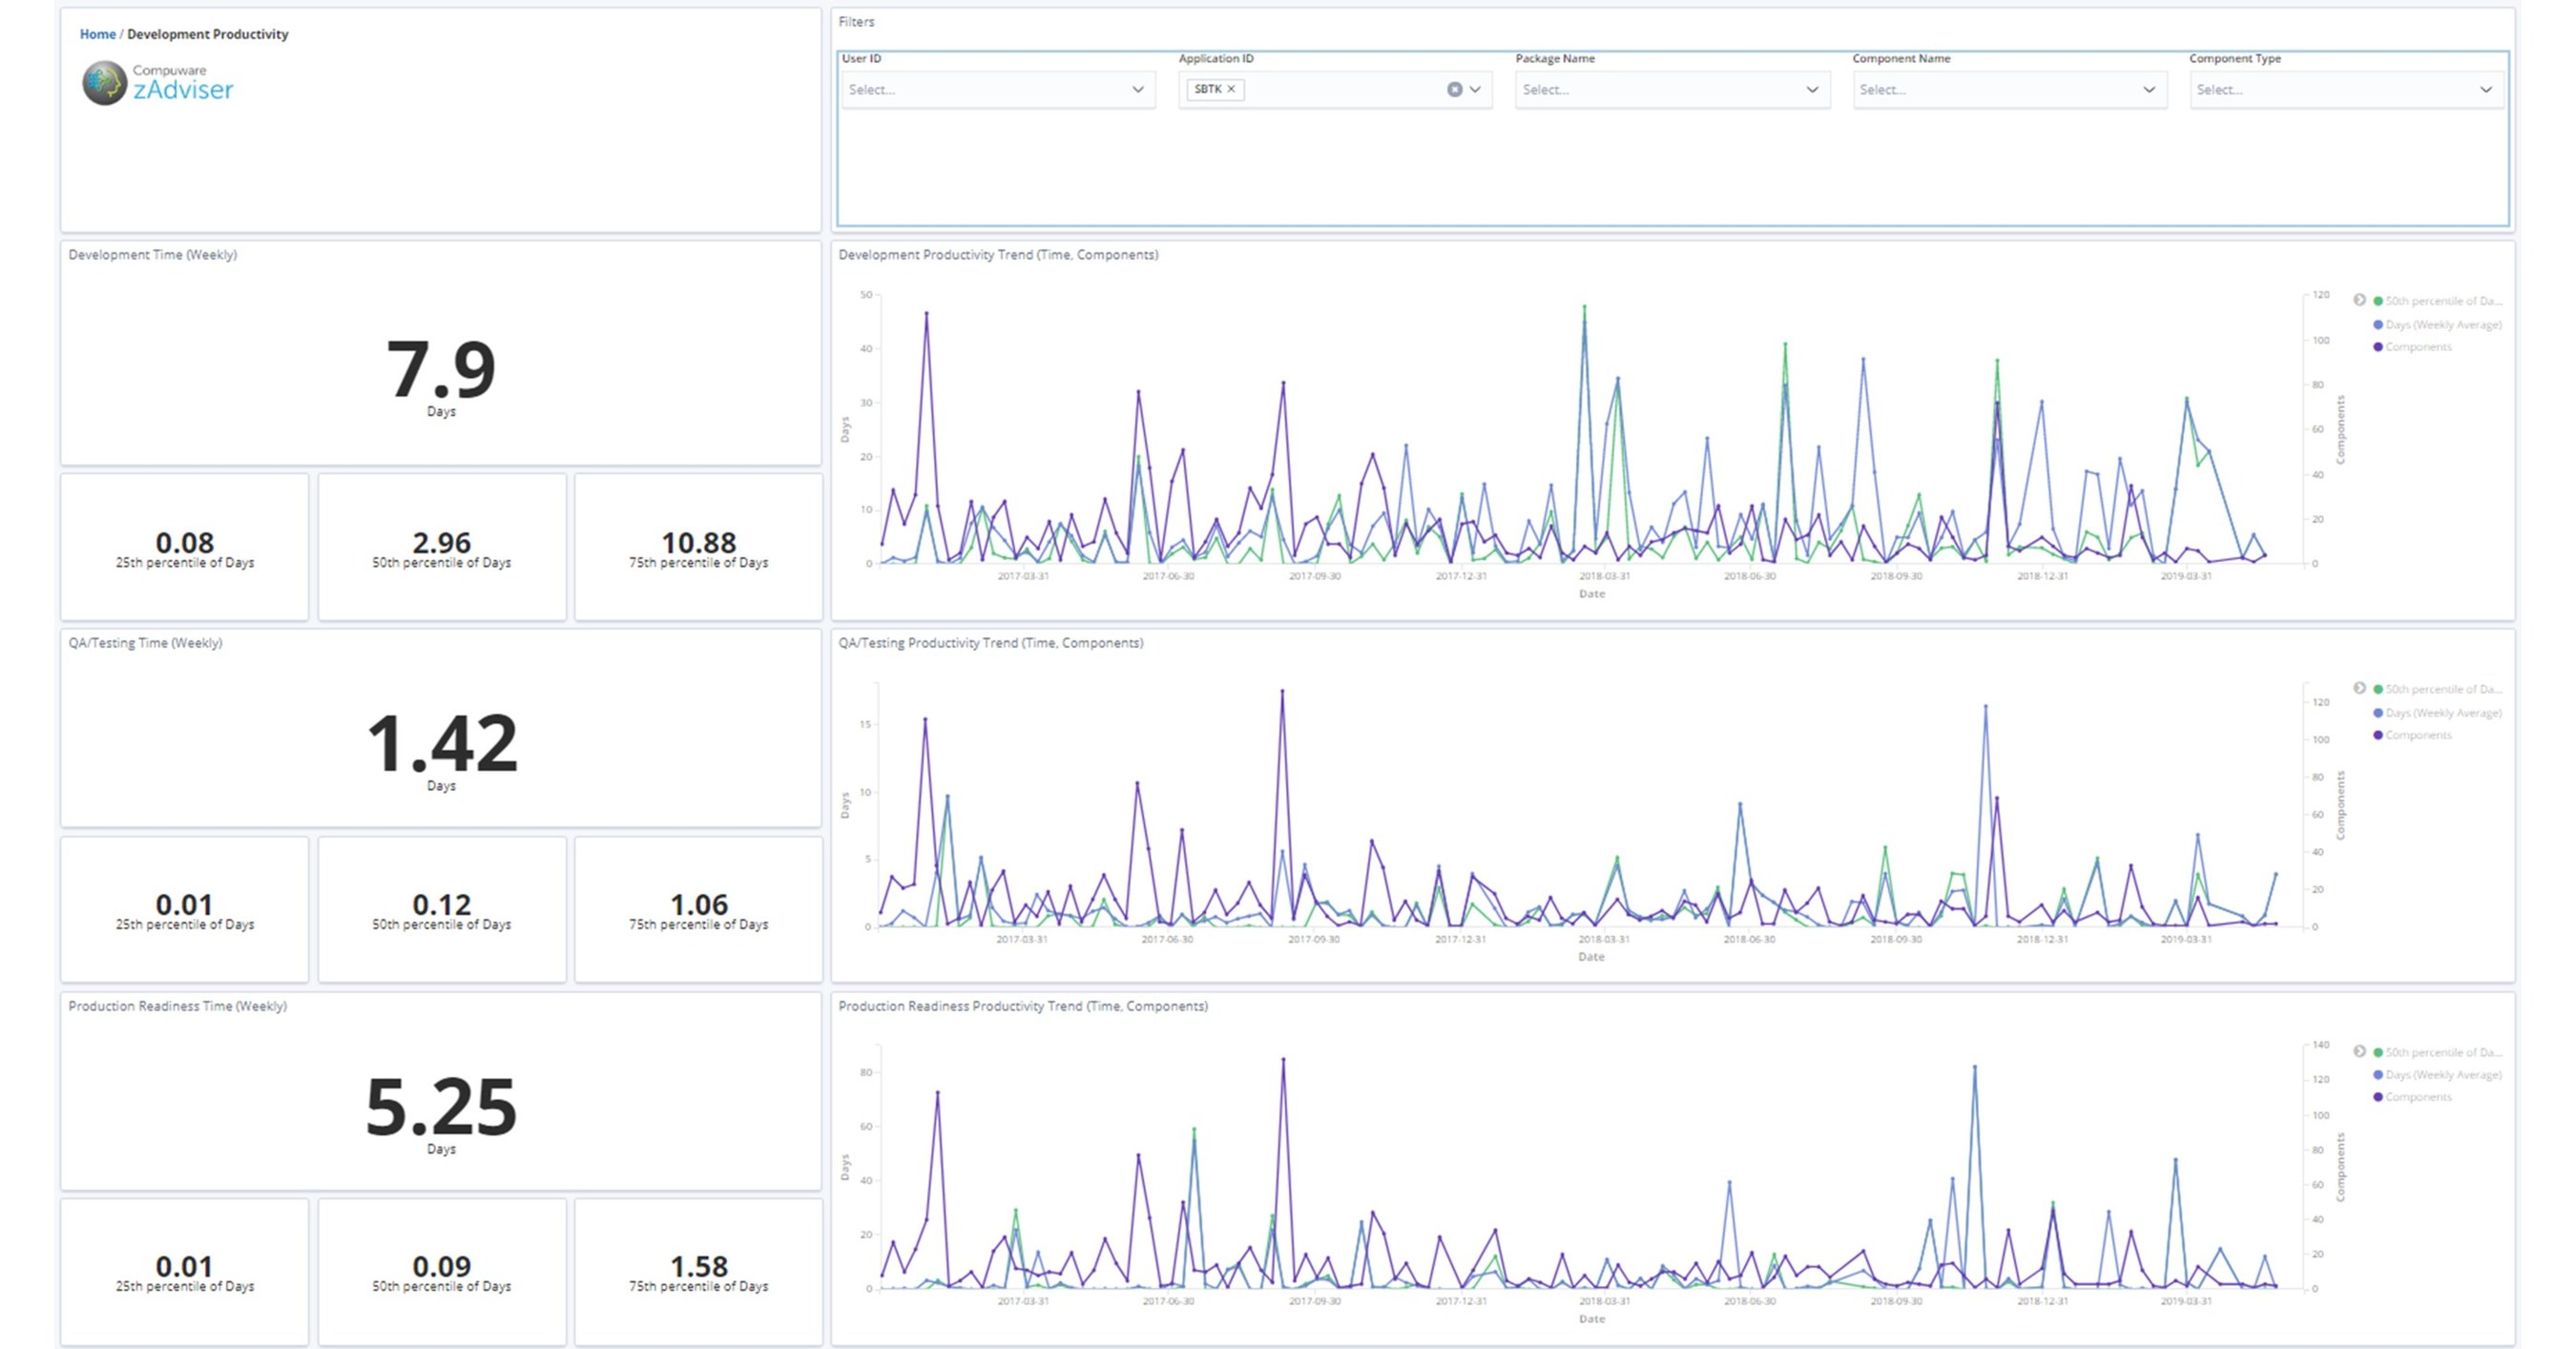The height and width of the screenshot is (1349, 2576).
Task: Click purple Components legend dot in Development chart
Action: (x=2378, y=347)
